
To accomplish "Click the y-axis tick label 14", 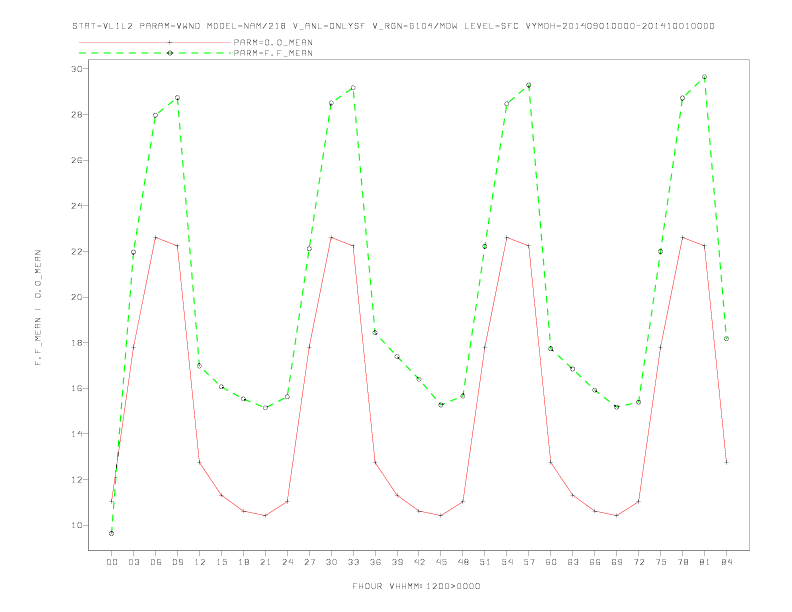I will tap(77, 434).
